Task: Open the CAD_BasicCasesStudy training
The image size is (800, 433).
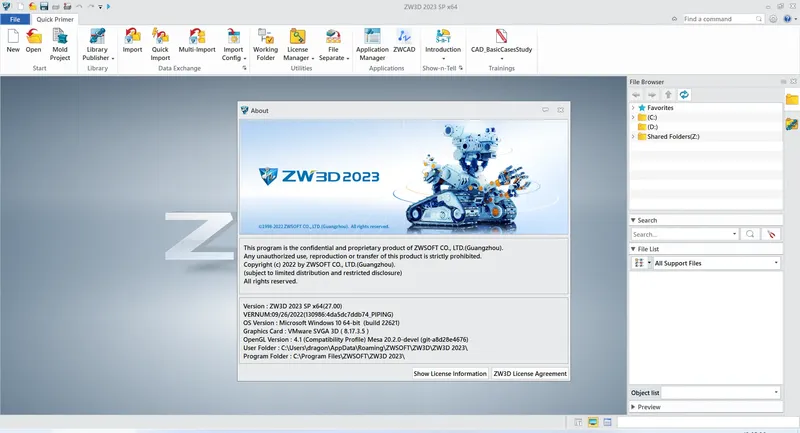Action: click(x=502, y=44)
